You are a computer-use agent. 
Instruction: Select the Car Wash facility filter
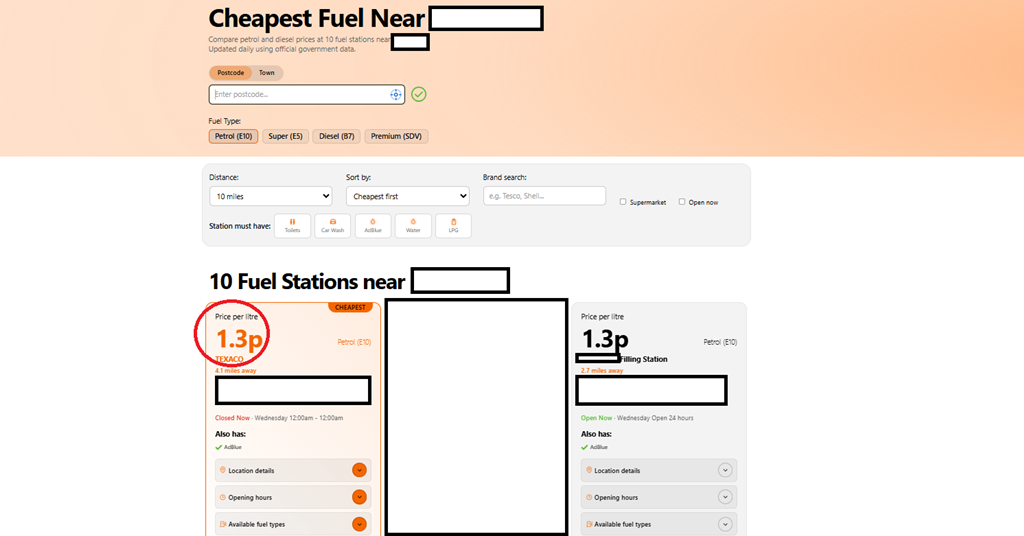coord(332,225)
